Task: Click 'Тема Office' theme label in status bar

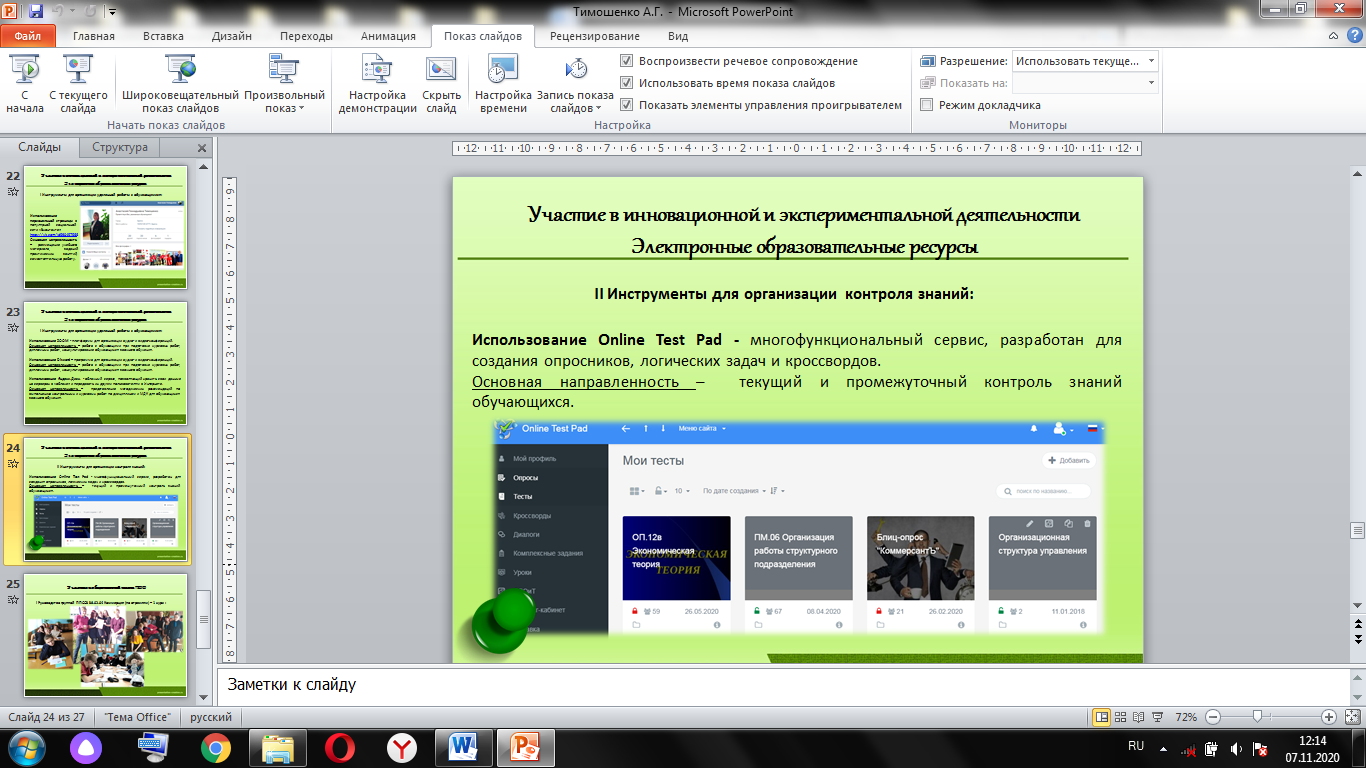Action: pos(137,717)
